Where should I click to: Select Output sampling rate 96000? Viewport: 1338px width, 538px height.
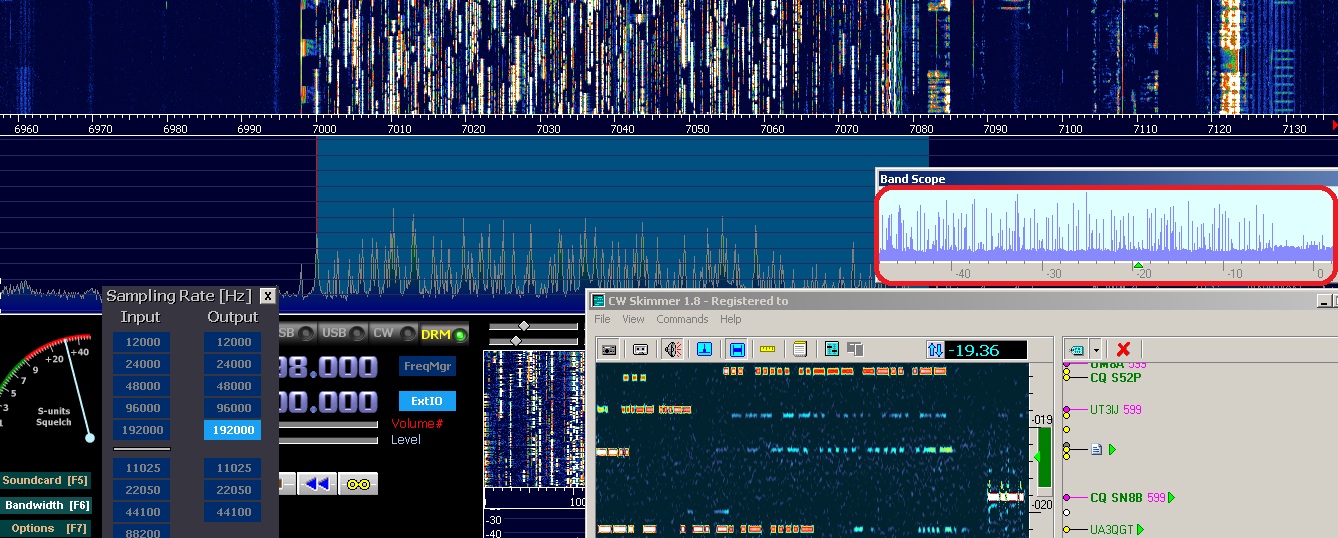(x=233, y=408)
